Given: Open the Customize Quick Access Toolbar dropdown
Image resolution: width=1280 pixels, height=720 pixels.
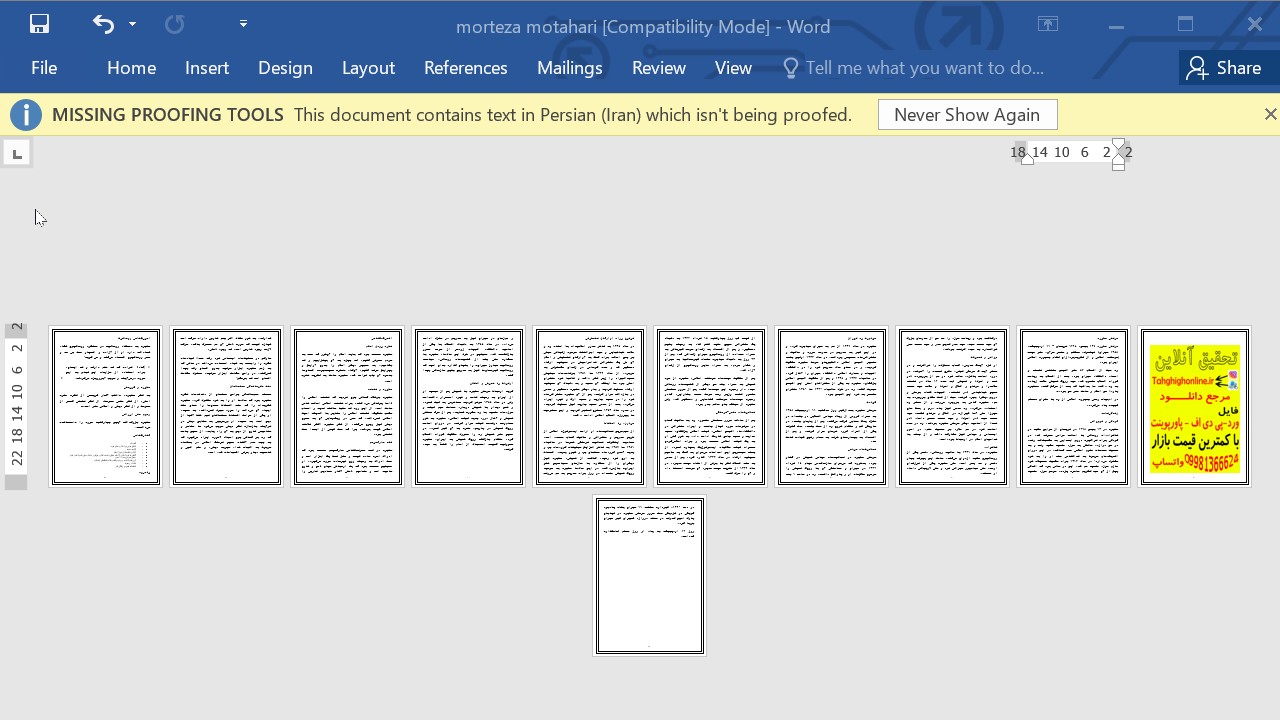Looking at the screenshot, I should click(x=243, y=24).
